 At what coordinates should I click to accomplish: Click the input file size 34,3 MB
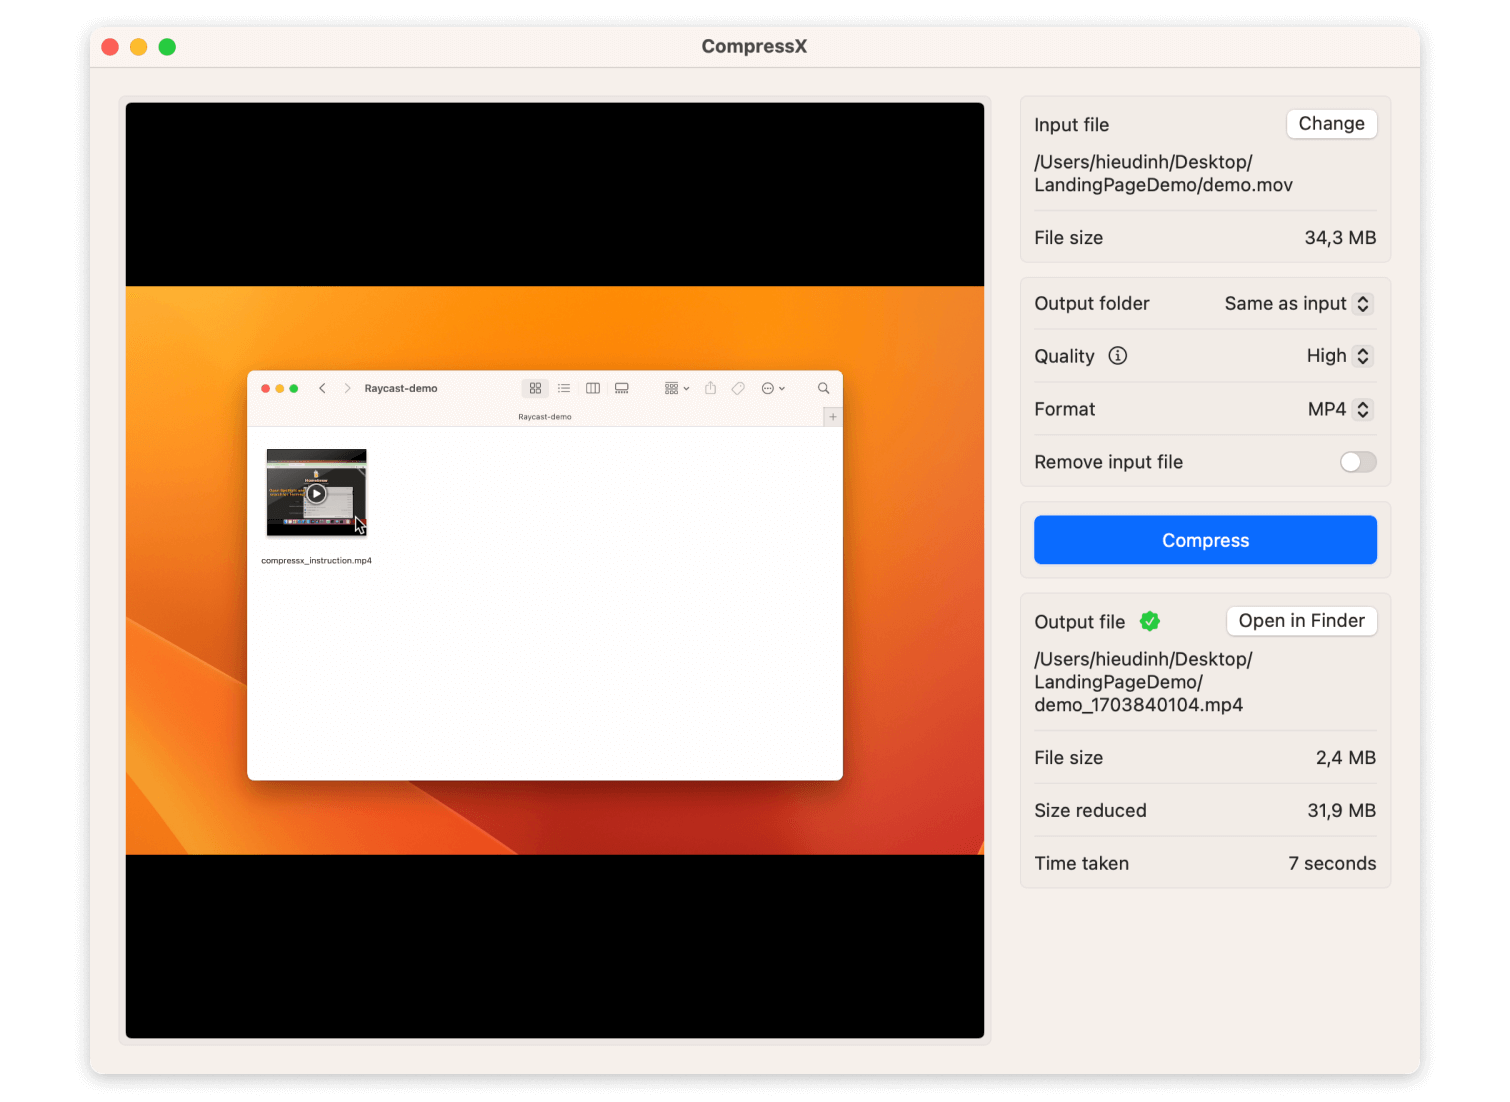1340,238
